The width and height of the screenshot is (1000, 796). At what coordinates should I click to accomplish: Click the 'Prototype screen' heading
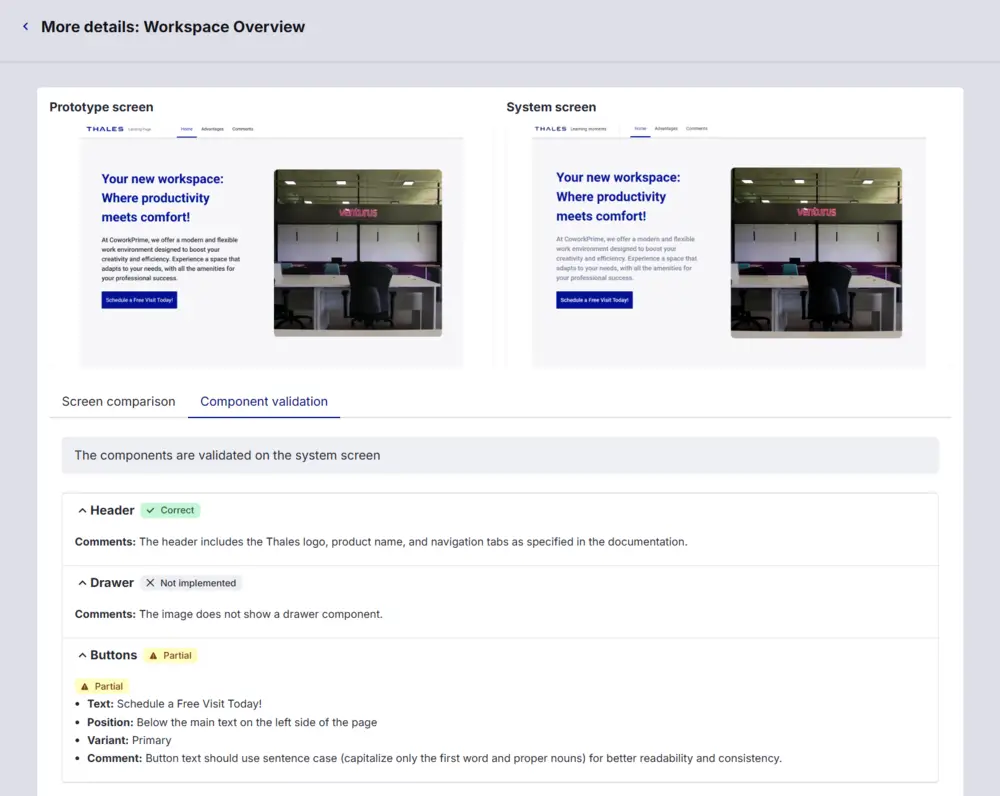[x=101, y=107]
